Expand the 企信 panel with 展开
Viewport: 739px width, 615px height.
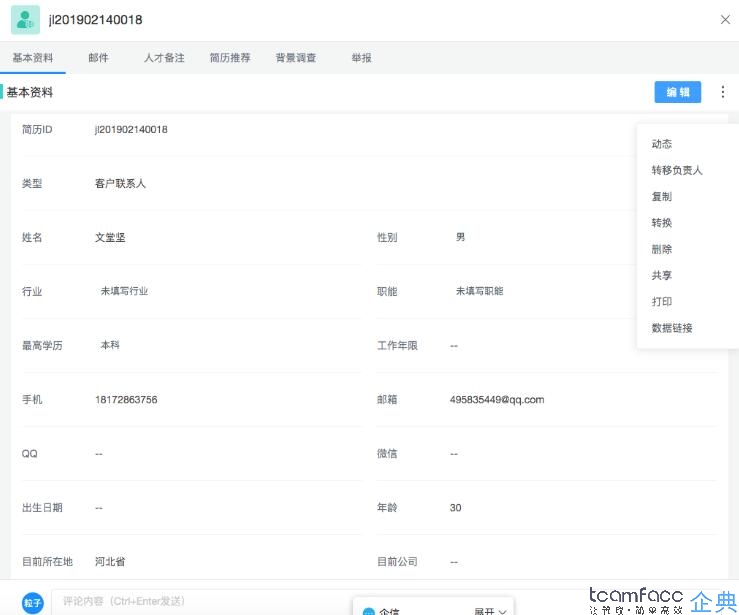coord(490,611)
